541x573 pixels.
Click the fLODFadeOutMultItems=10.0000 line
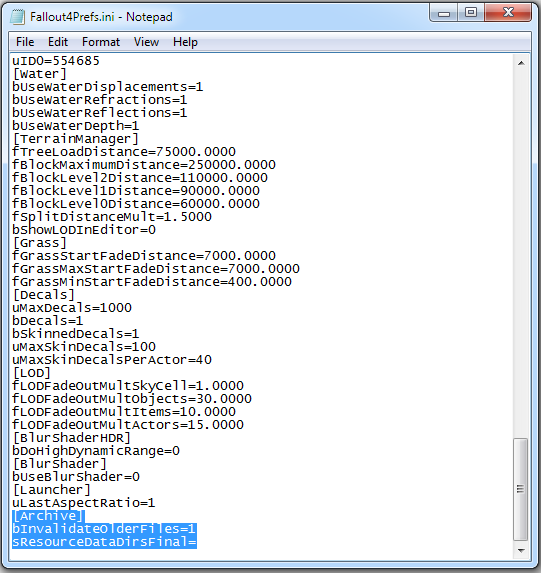coord(124,412)
